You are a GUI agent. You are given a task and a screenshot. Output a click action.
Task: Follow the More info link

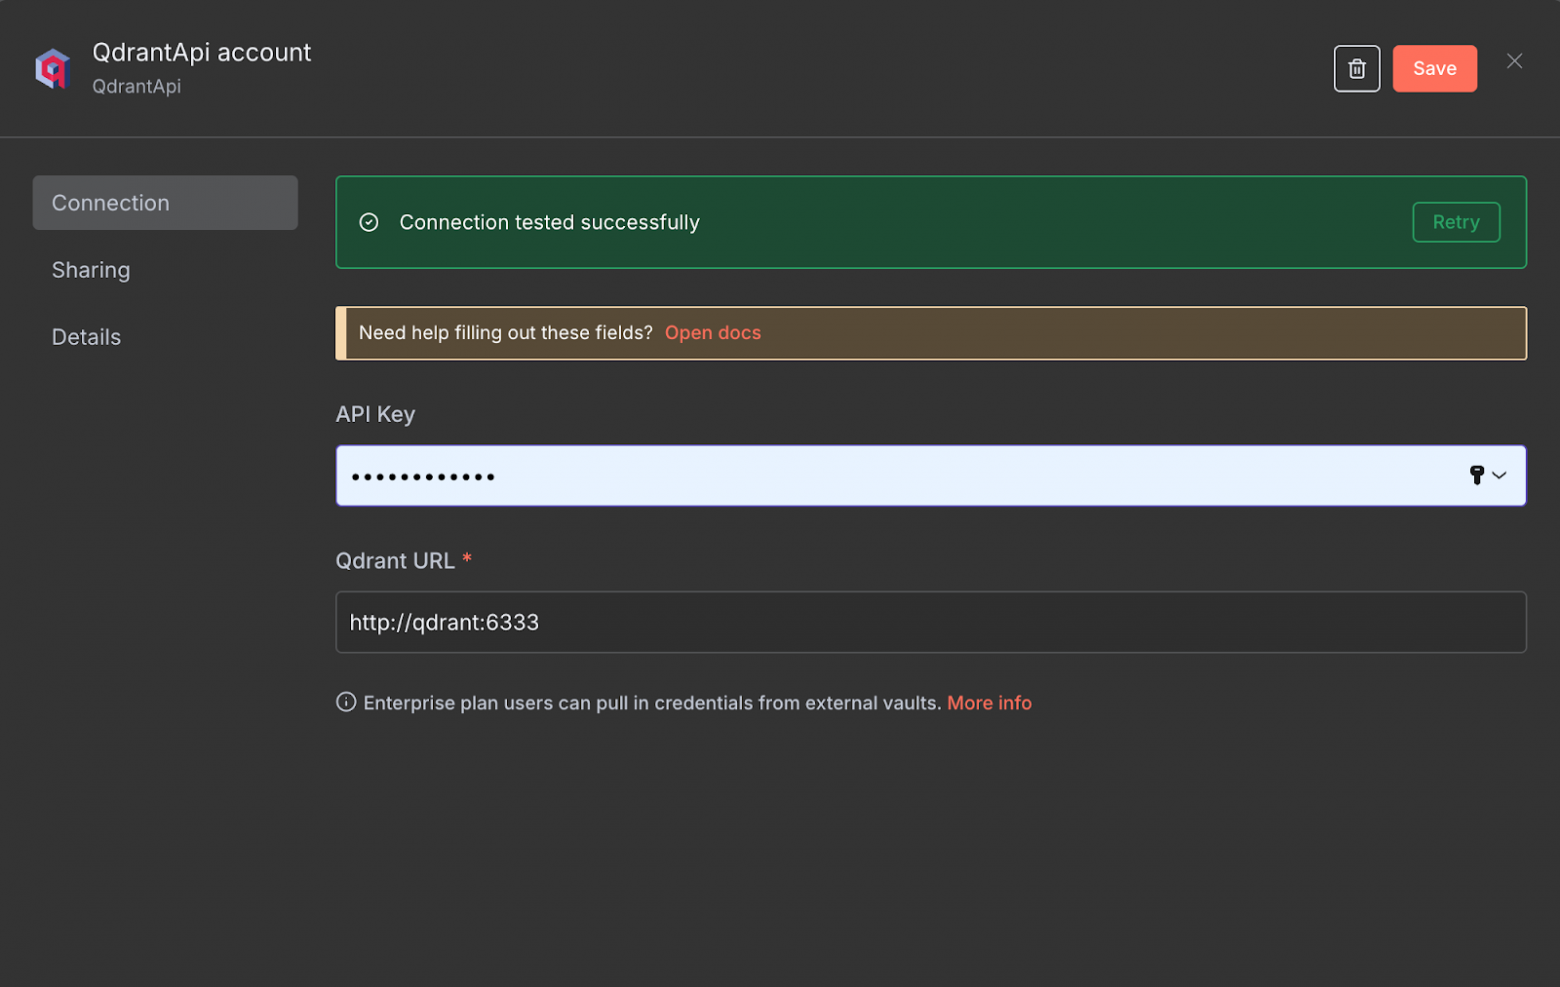(988, 703)
